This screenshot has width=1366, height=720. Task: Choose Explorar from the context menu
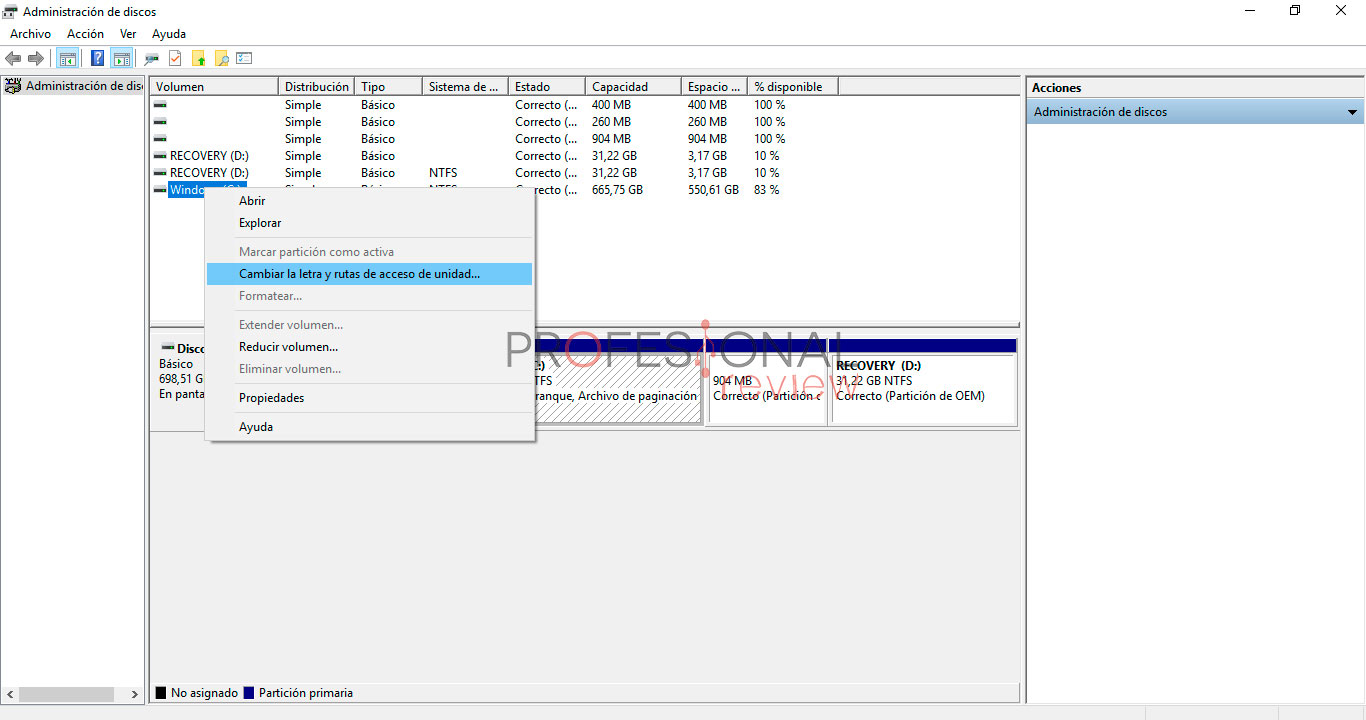(369, 223)
